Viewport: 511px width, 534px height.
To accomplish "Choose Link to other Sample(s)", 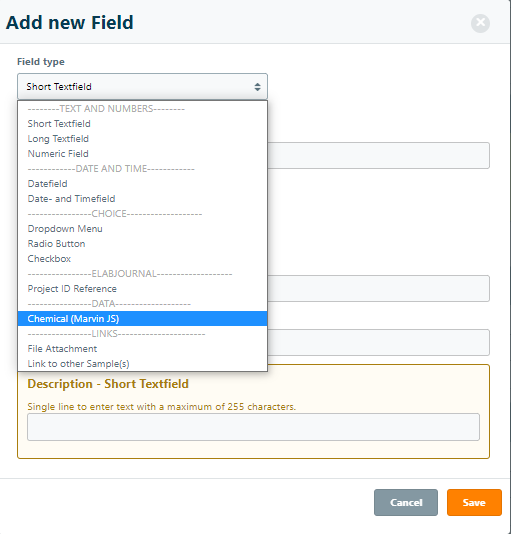I will [x=142, y=363].
